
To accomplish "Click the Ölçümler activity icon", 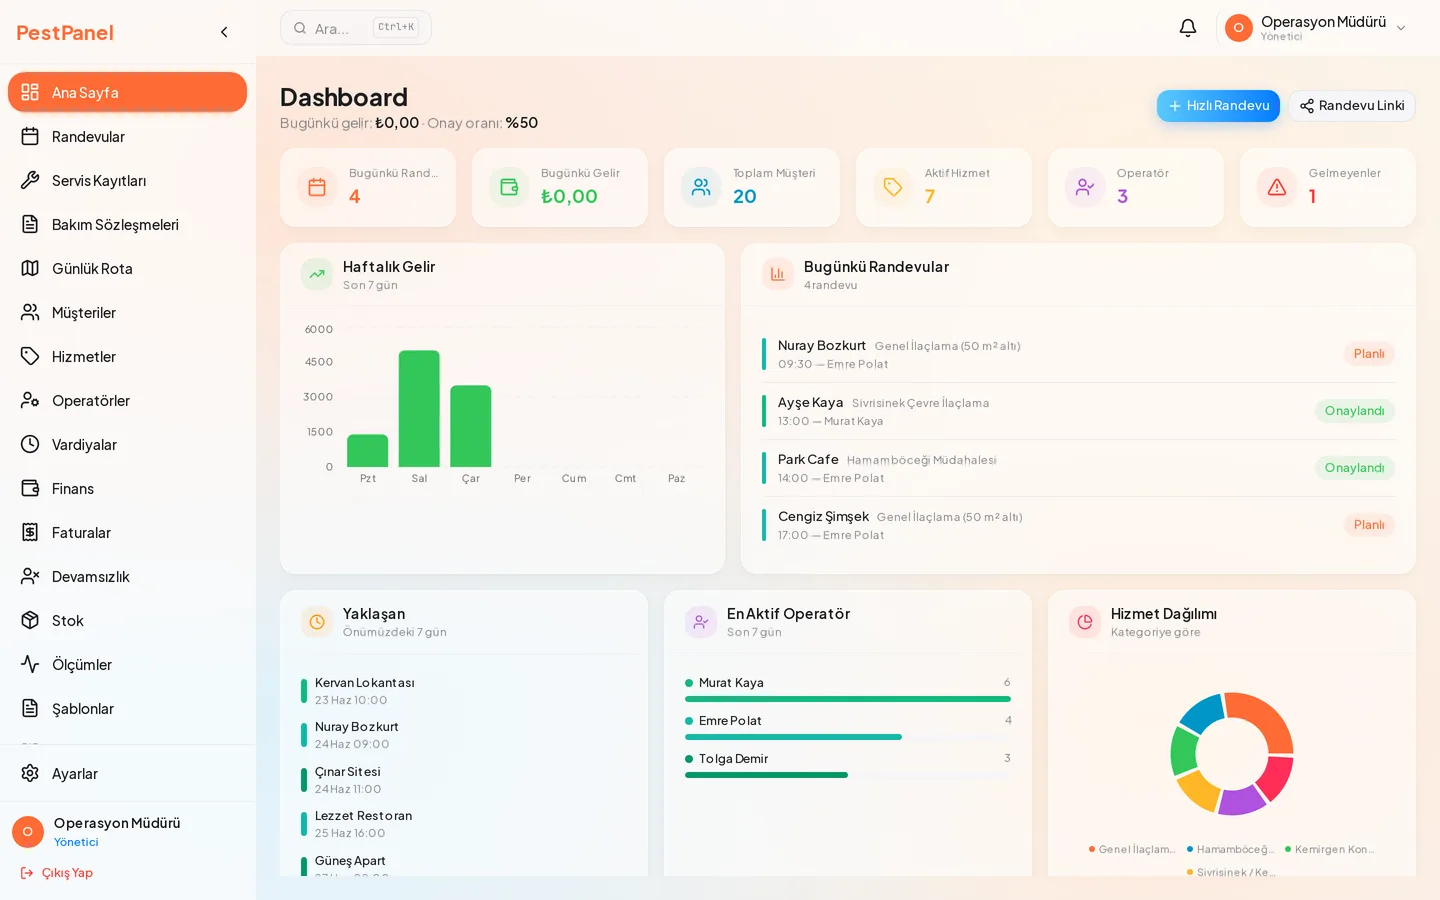I will click(x=30, y=664).
